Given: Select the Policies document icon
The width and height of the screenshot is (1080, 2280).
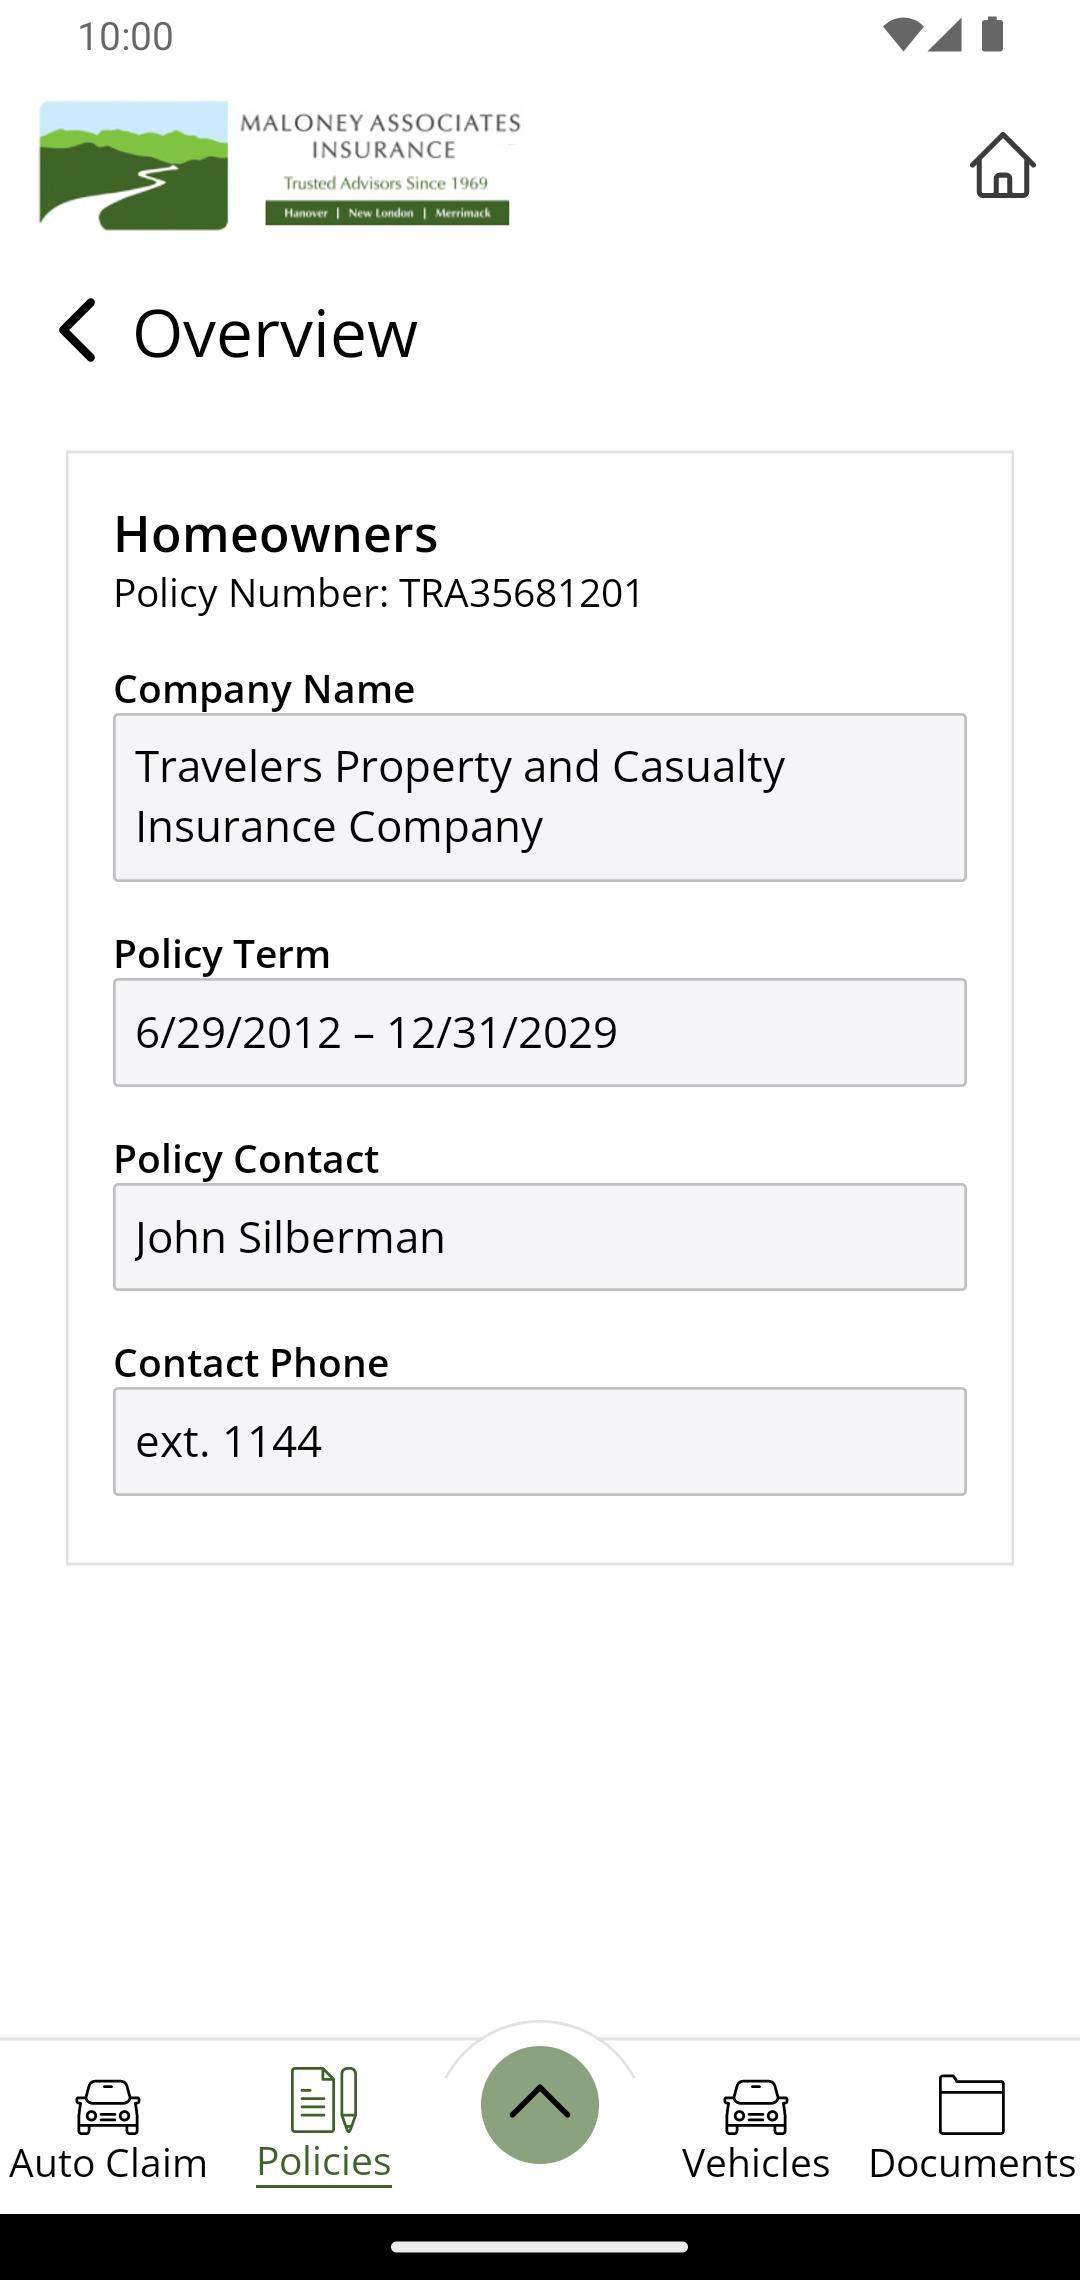Looking at the screenshot, I should tap(323, 2099).
